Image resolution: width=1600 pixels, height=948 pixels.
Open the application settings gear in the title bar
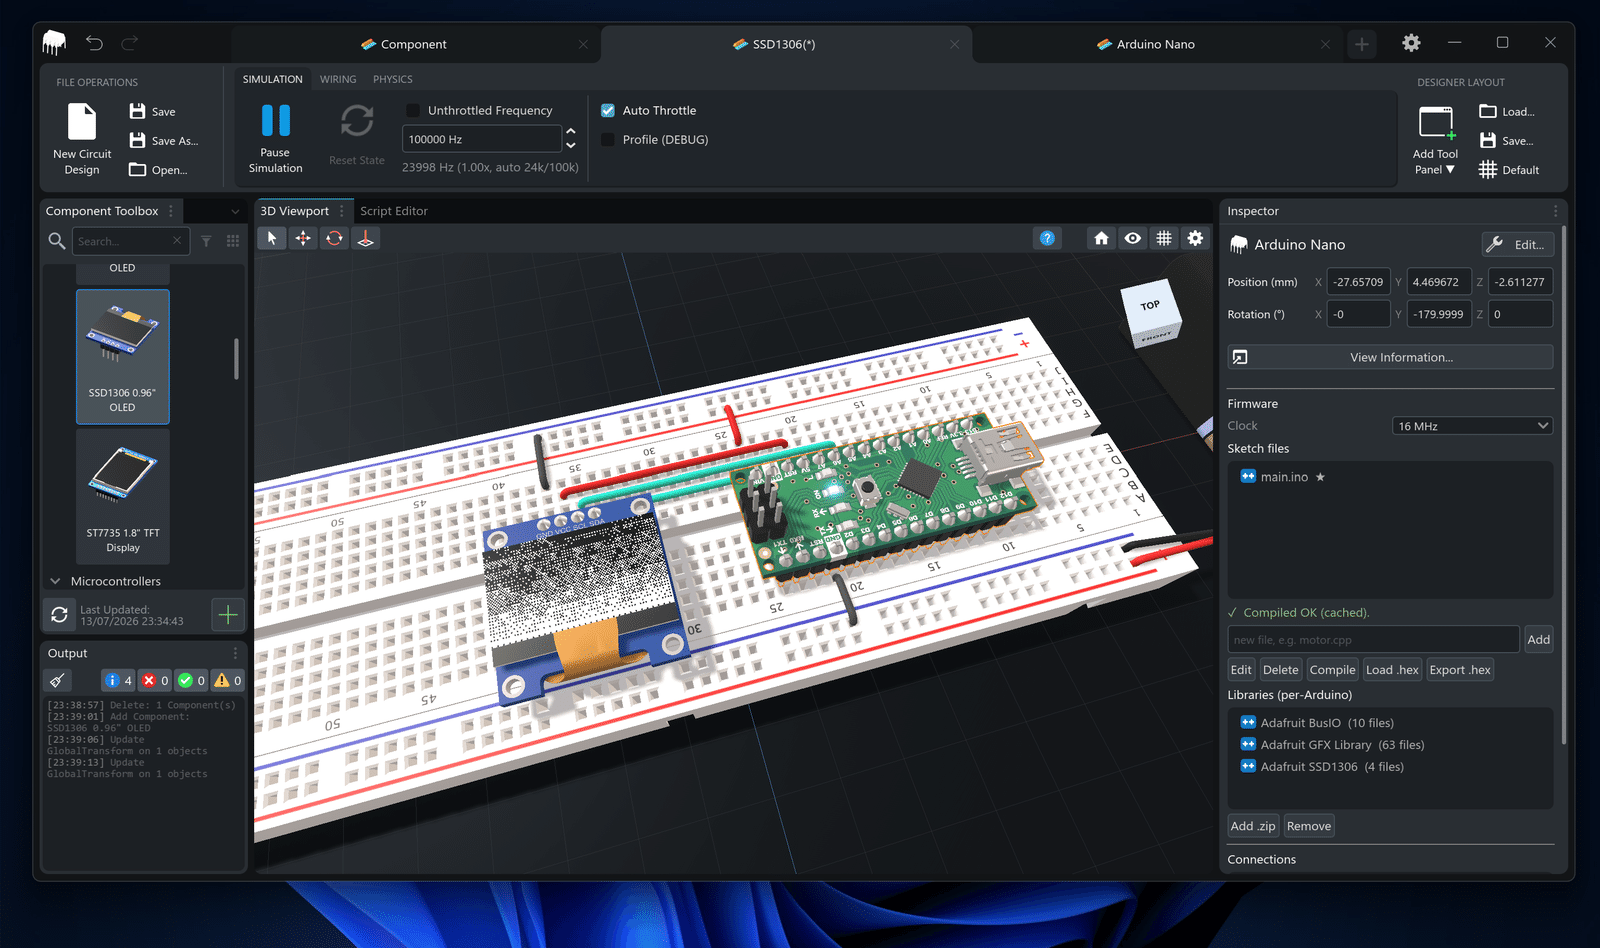pyautogui.click(x=1411, y=43)
